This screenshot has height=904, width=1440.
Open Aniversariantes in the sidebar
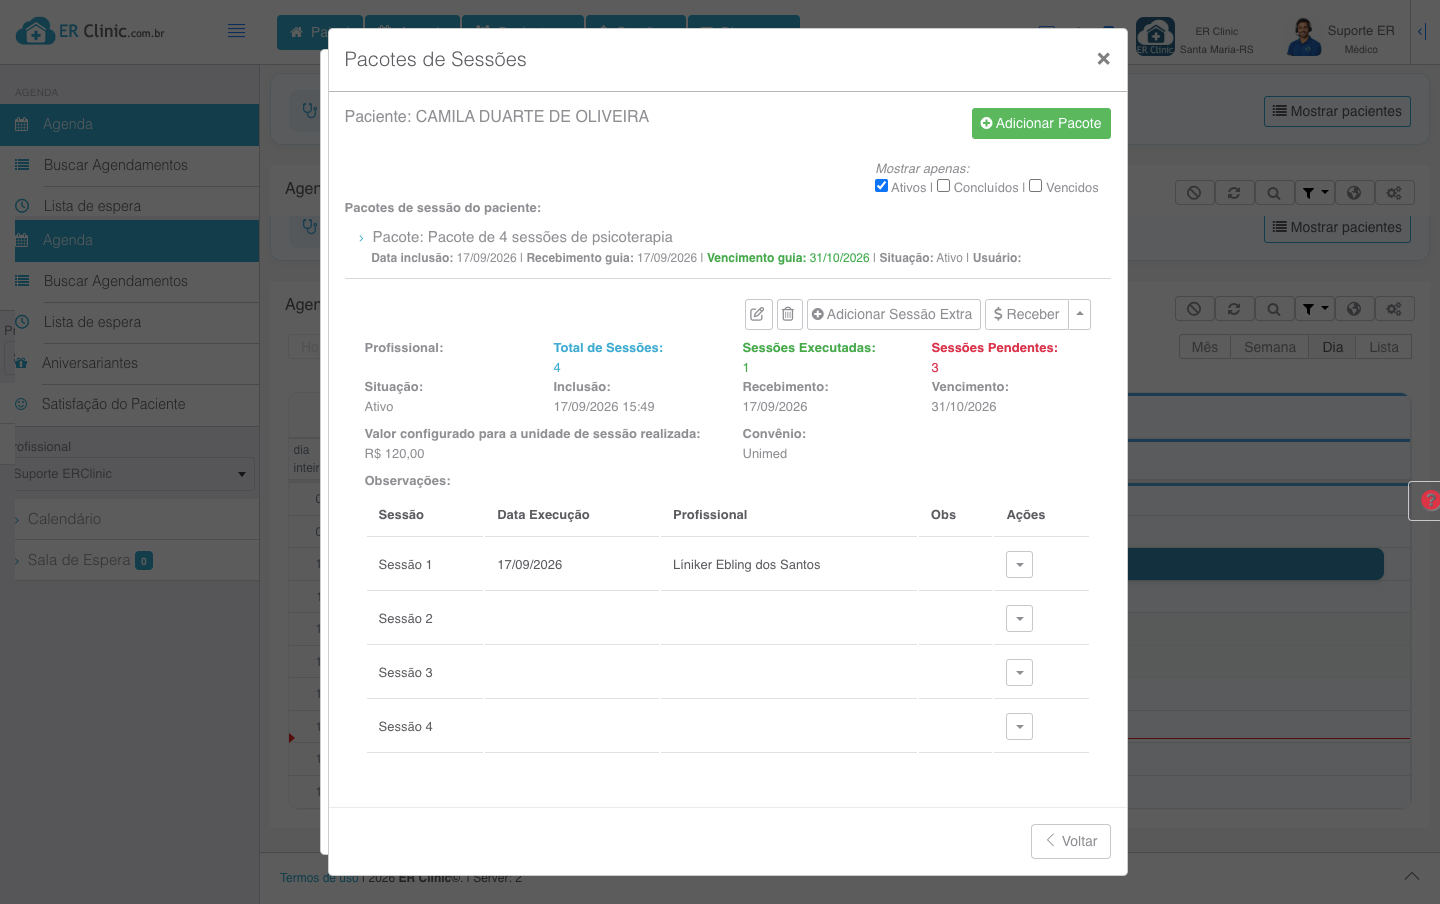point(90,363)
